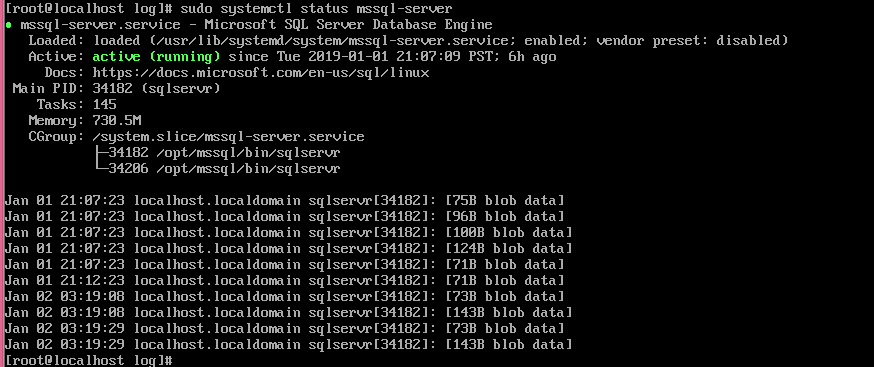This screenshot has width=876, height=367.
Task: Click log line timestamped Jan 01 21:12:23
Action: (x=284, y=280)
